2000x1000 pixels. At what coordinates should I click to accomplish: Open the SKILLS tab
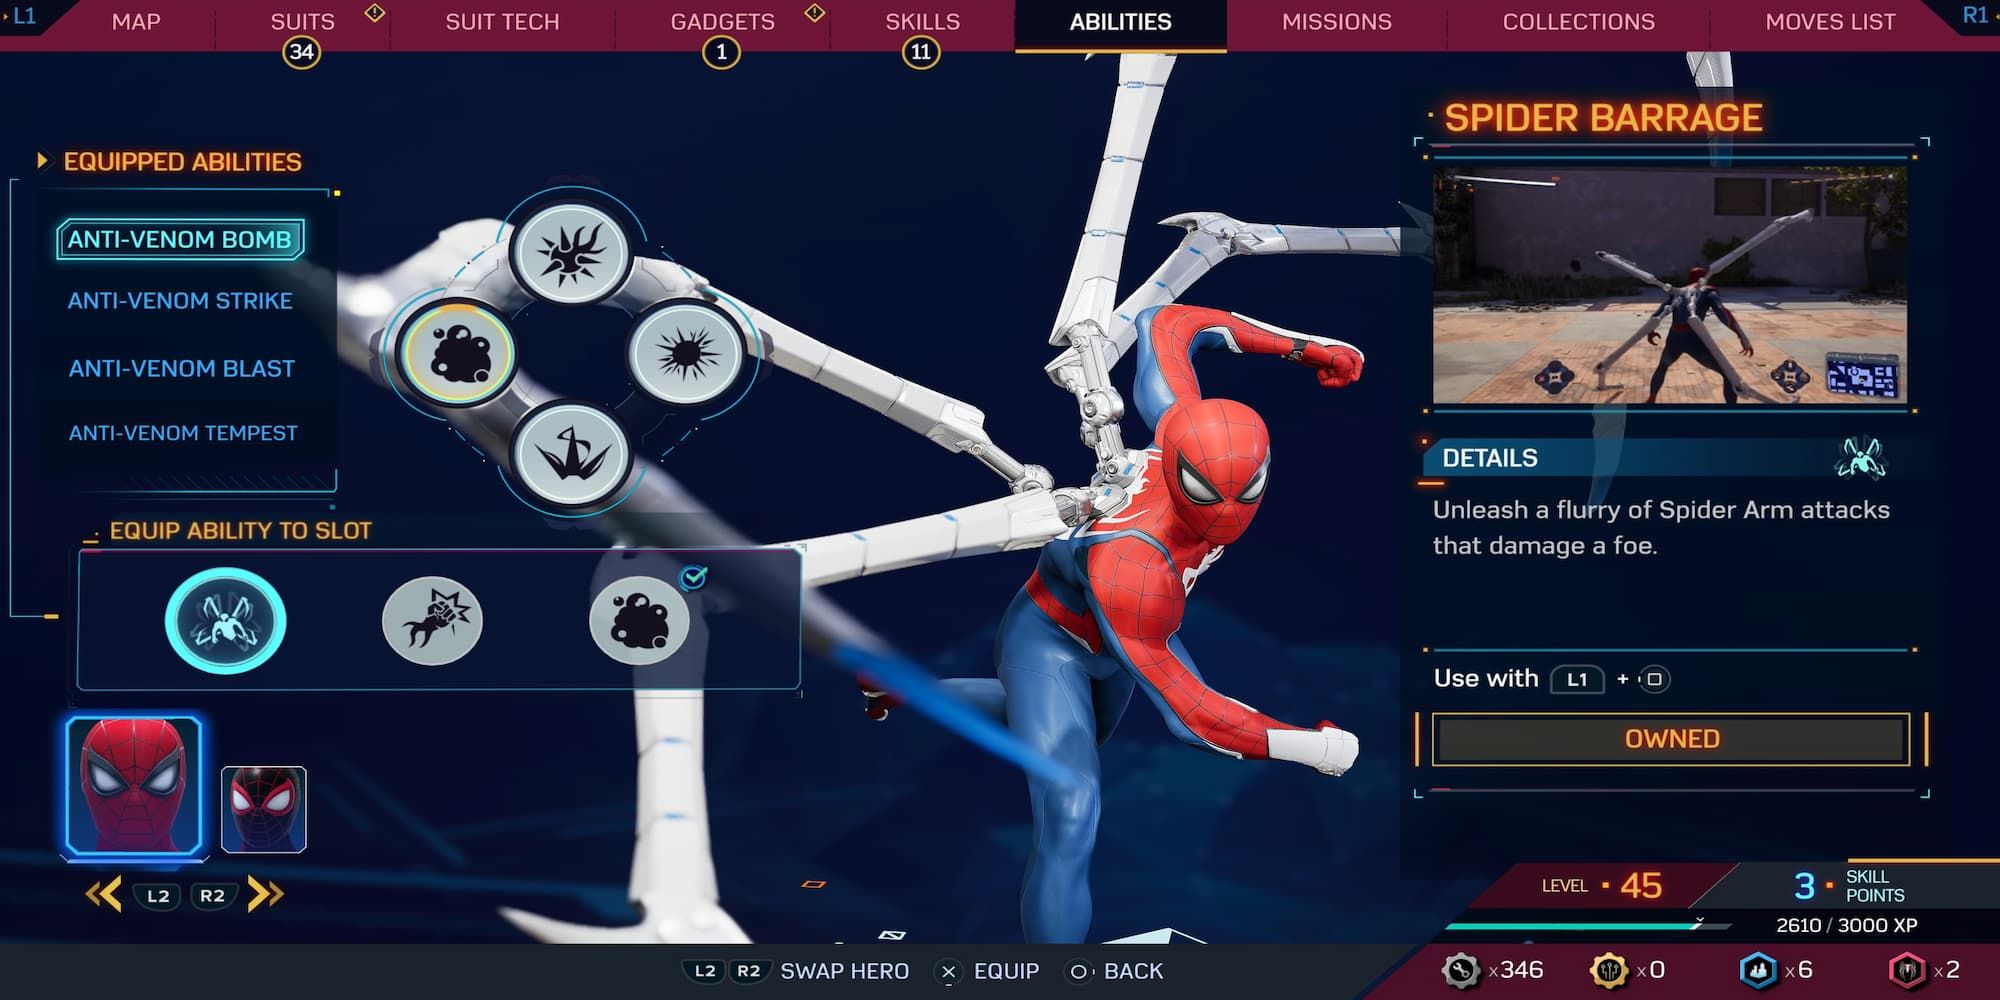(x=921, y=22)
